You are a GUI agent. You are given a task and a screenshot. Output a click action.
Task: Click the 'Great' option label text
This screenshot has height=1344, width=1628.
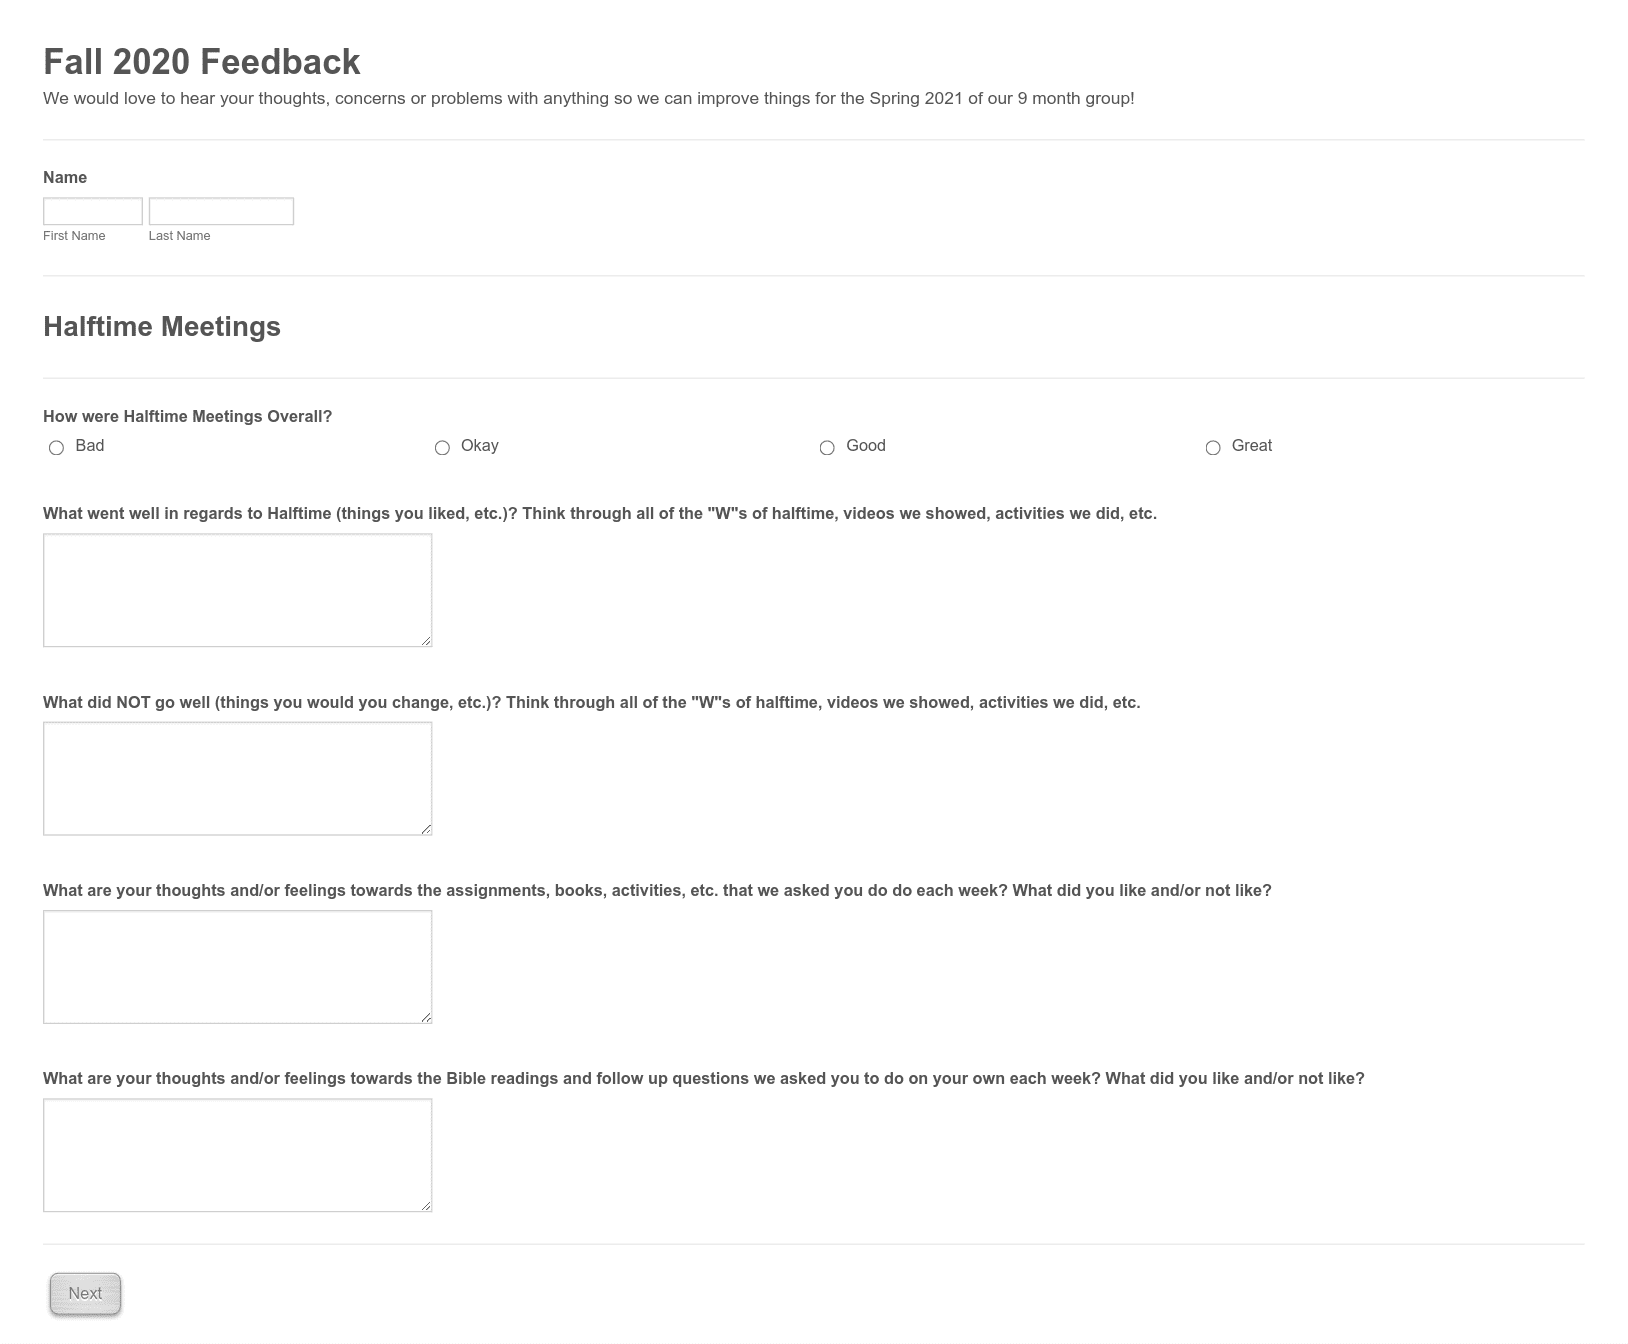(x=1252, y=446)
